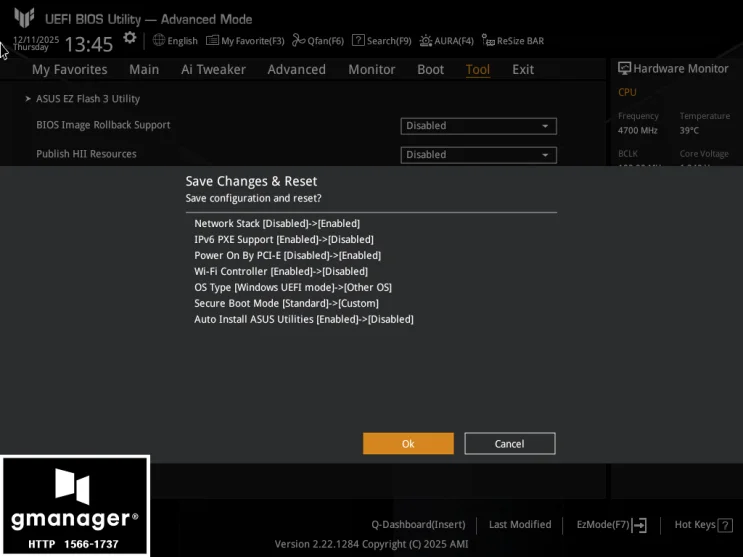Click the CPU temperature 39°C value
The width and height of the screenshot is (743, 557).
[x=689, y=130]
